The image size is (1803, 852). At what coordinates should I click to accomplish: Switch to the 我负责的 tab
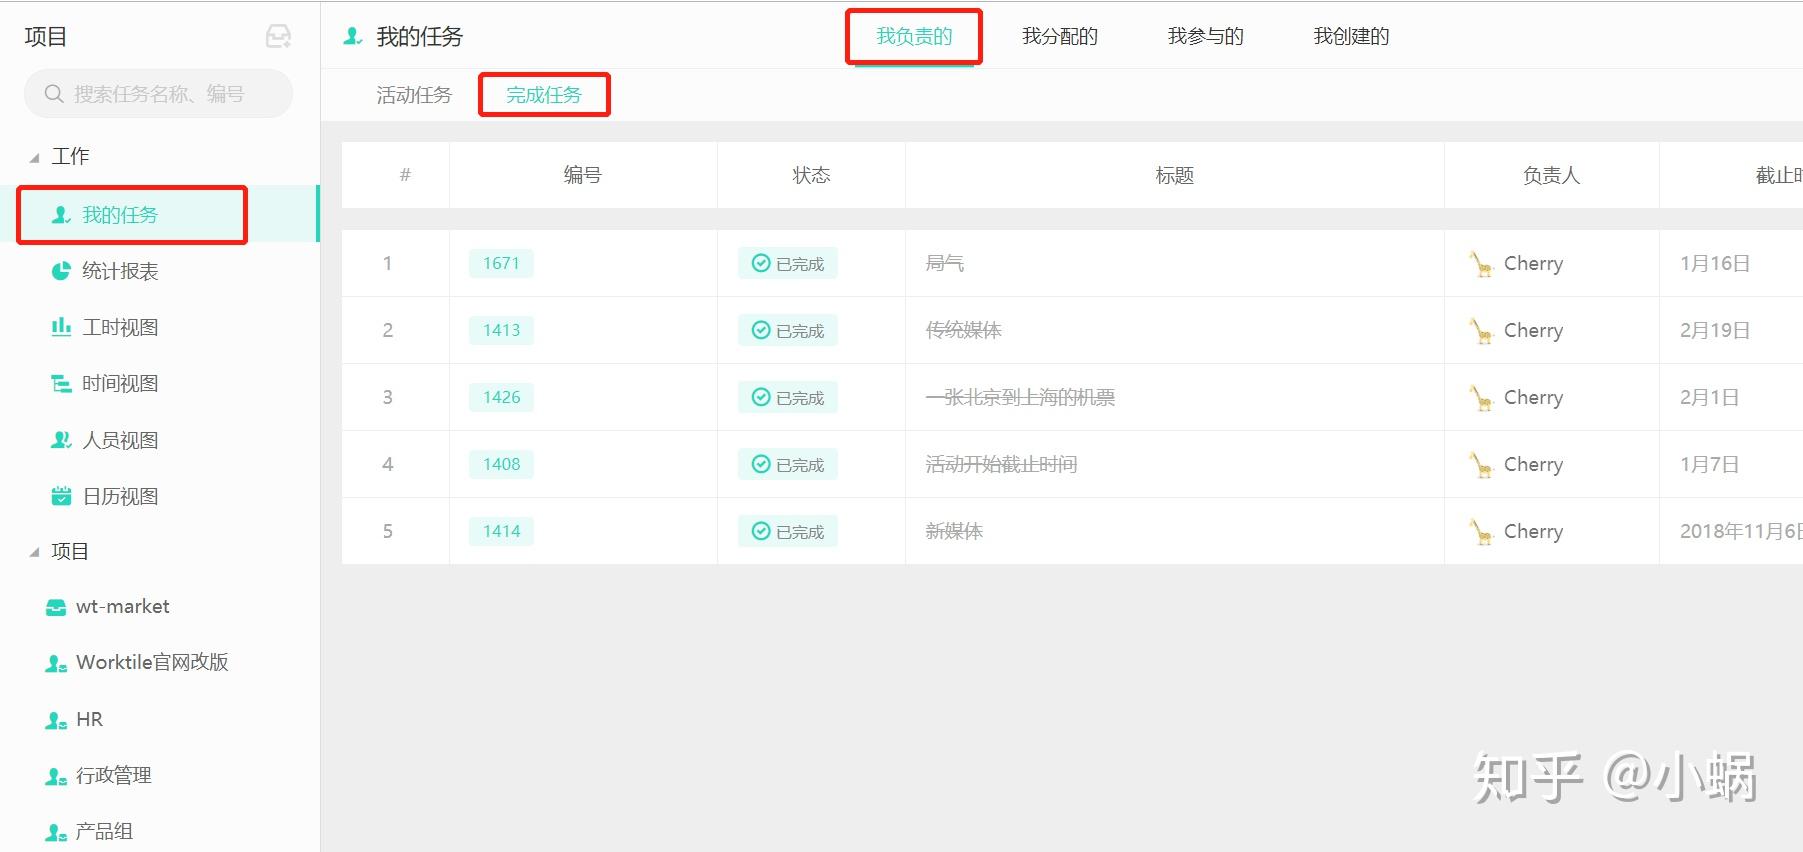pyautogui.click(x=914, y=37)
